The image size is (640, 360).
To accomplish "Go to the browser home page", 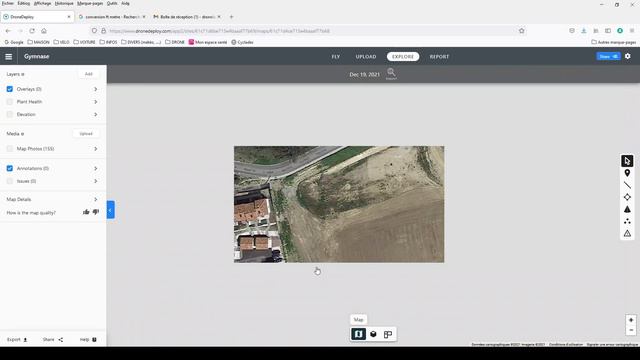I will (44, 31).
